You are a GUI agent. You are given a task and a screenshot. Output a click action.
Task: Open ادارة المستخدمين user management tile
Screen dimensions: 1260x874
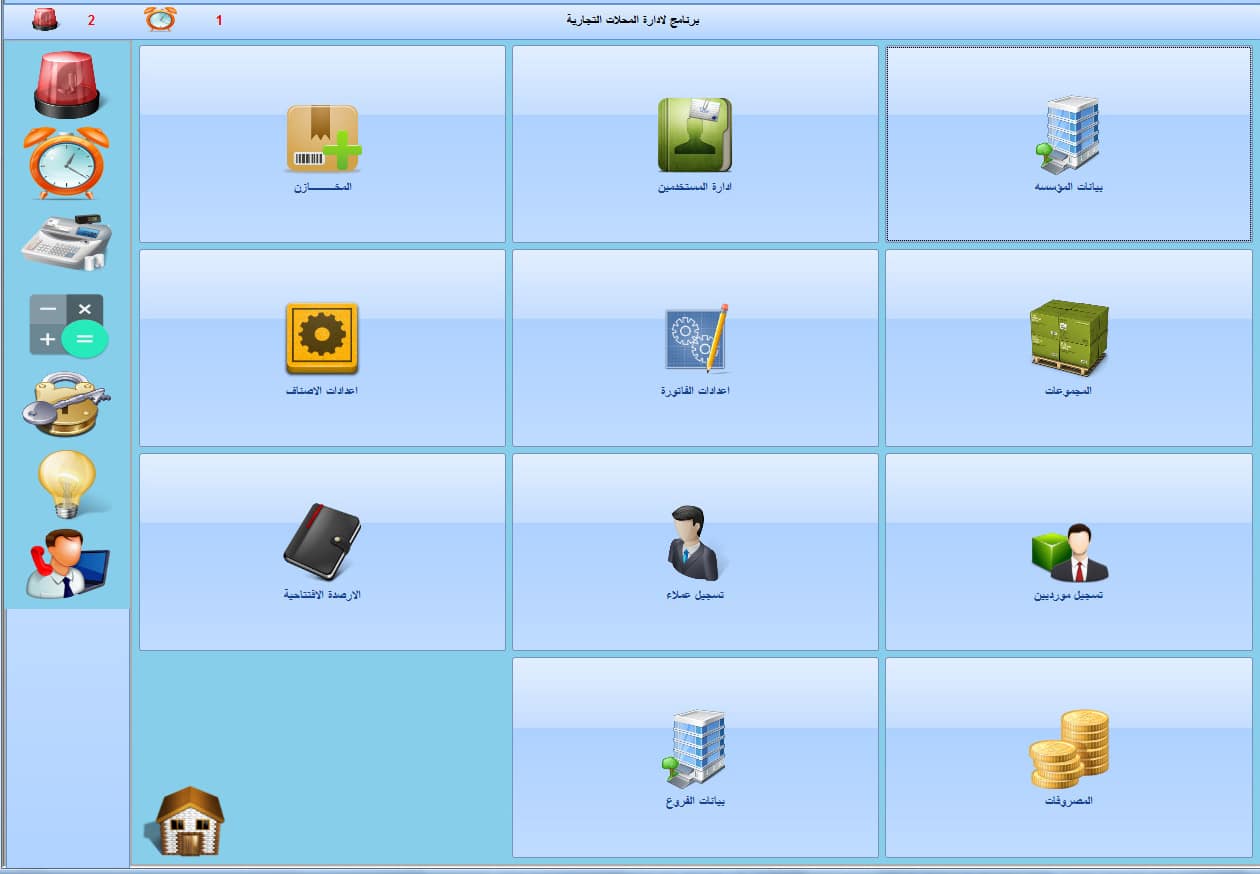click(695, 144)
